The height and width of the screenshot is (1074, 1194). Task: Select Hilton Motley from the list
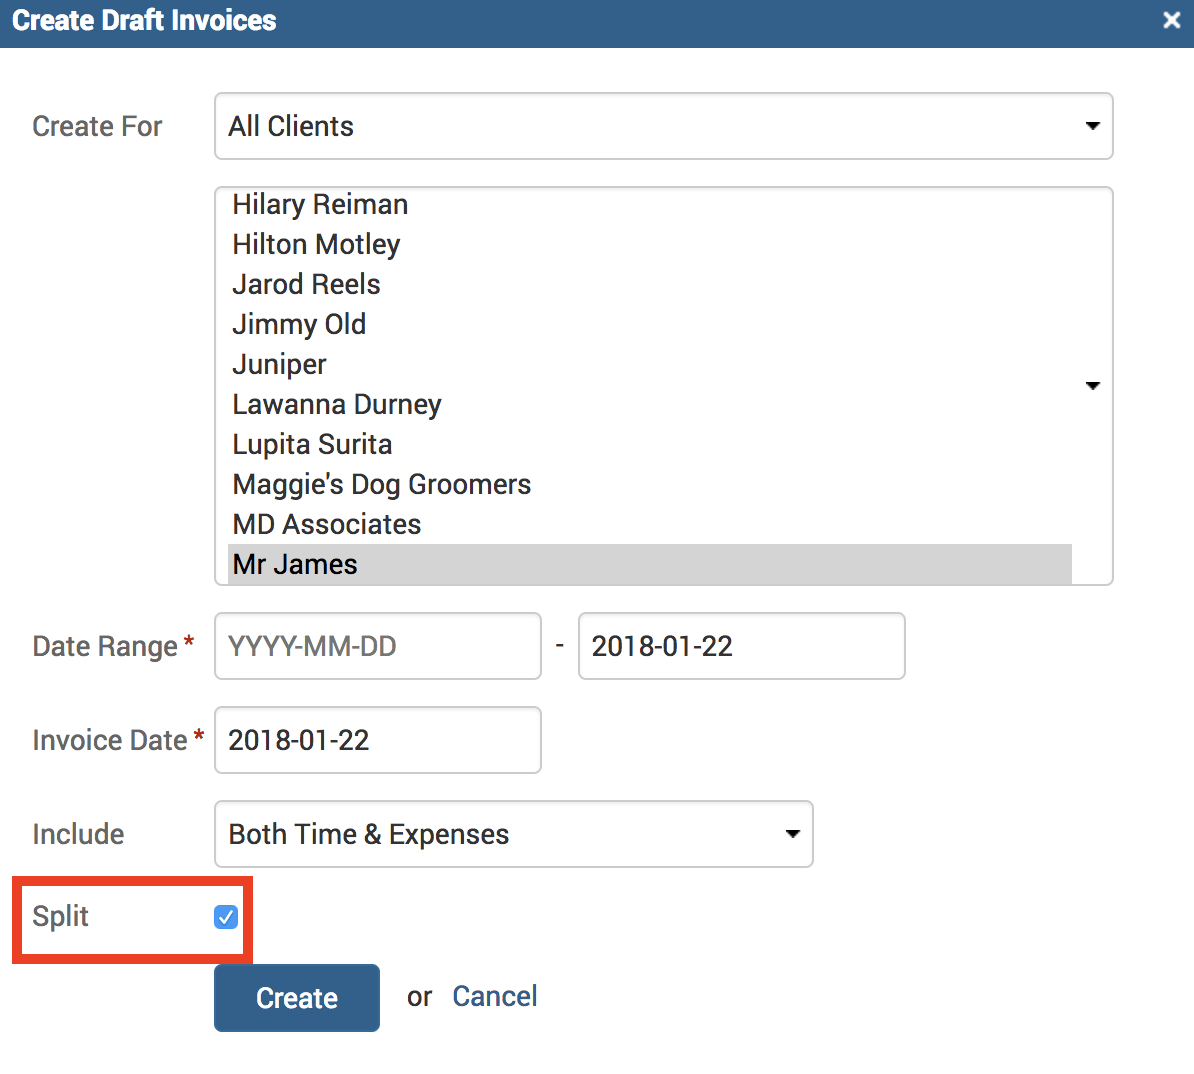click(x=316, y=245)
